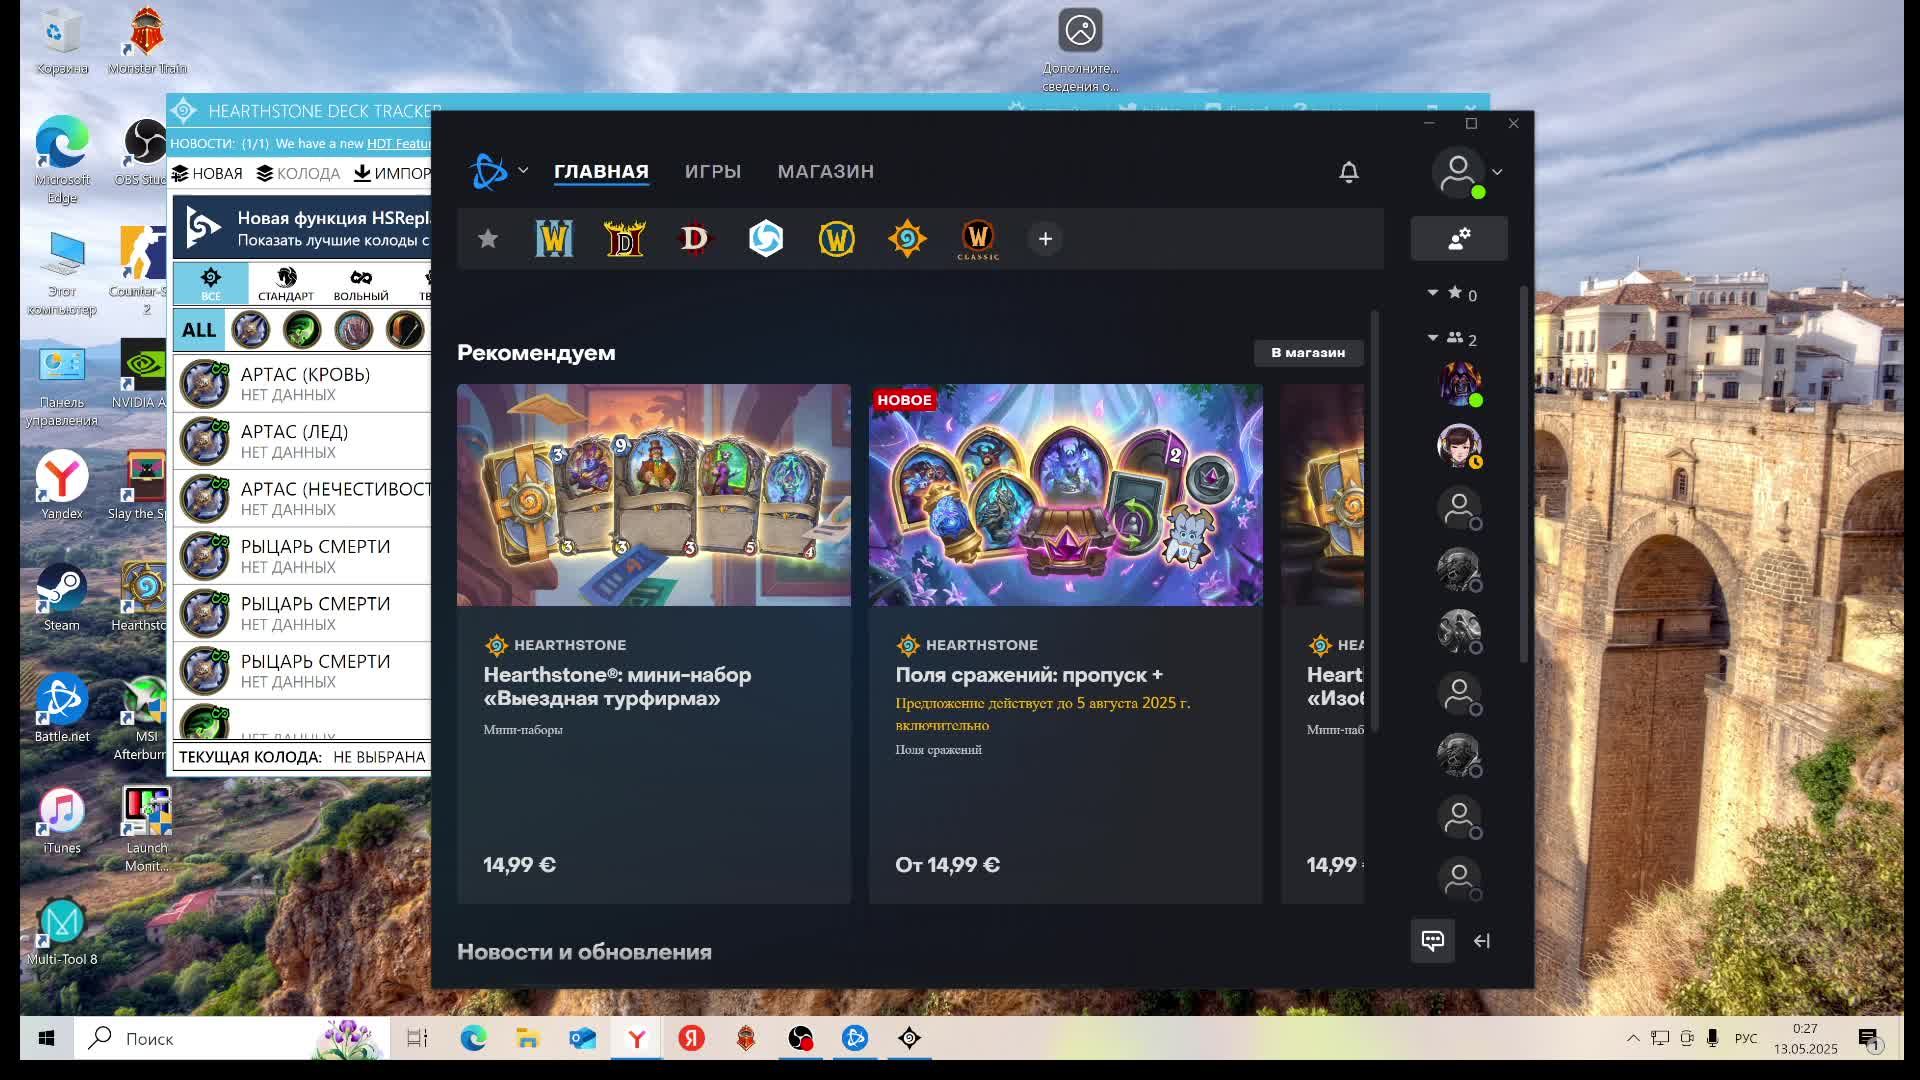The image size is (1920, 1080).
Task: Click the Battle.net logo in the header
Action: [x=489, y=172]
